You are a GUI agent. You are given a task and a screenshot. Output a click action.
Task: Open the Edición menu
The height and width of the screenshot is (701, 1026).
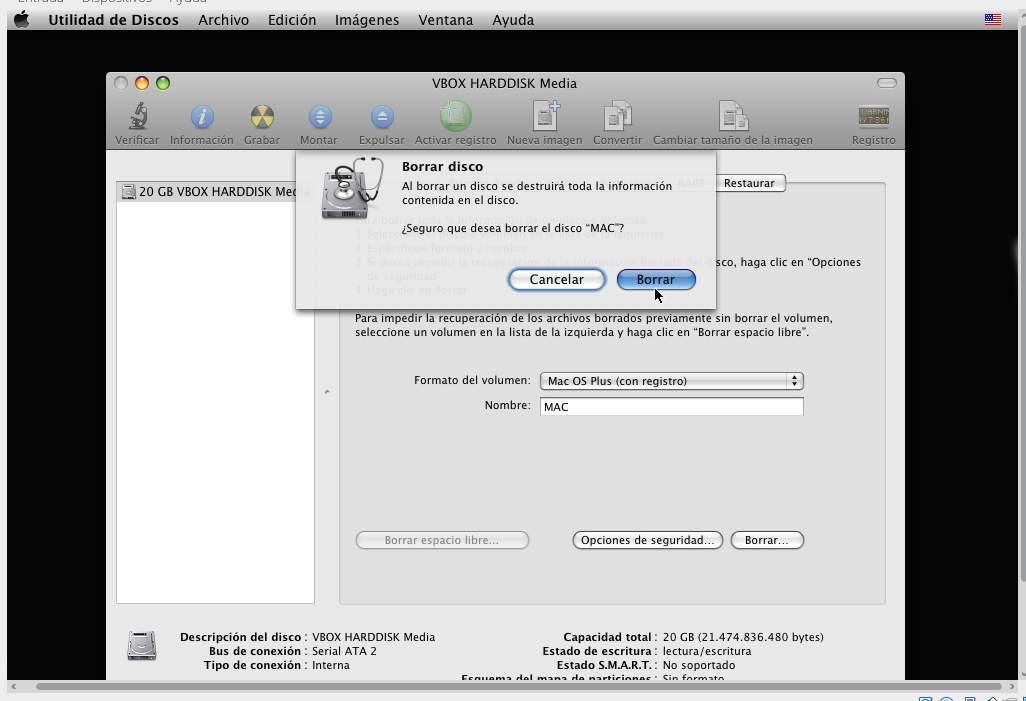tap(292, 20)
